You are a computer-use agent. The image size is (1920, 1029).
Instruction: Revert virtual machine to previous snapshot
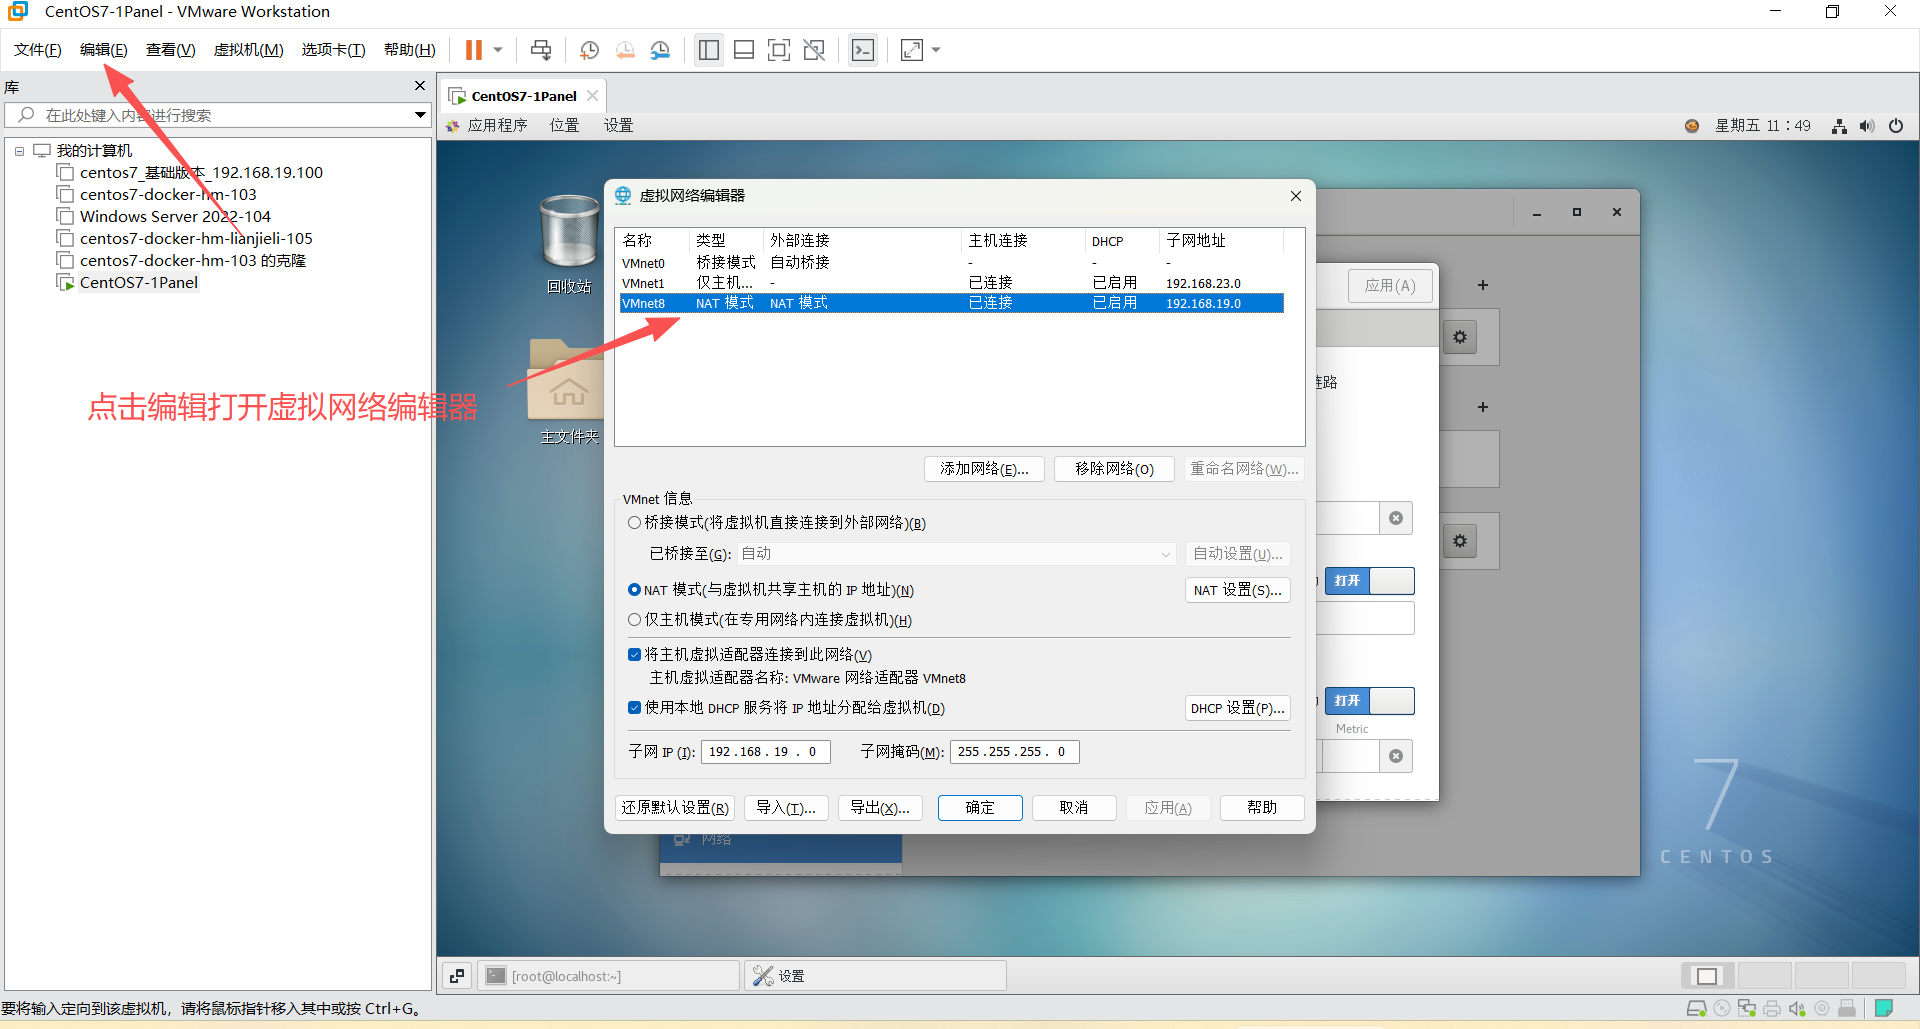point(625,50)
